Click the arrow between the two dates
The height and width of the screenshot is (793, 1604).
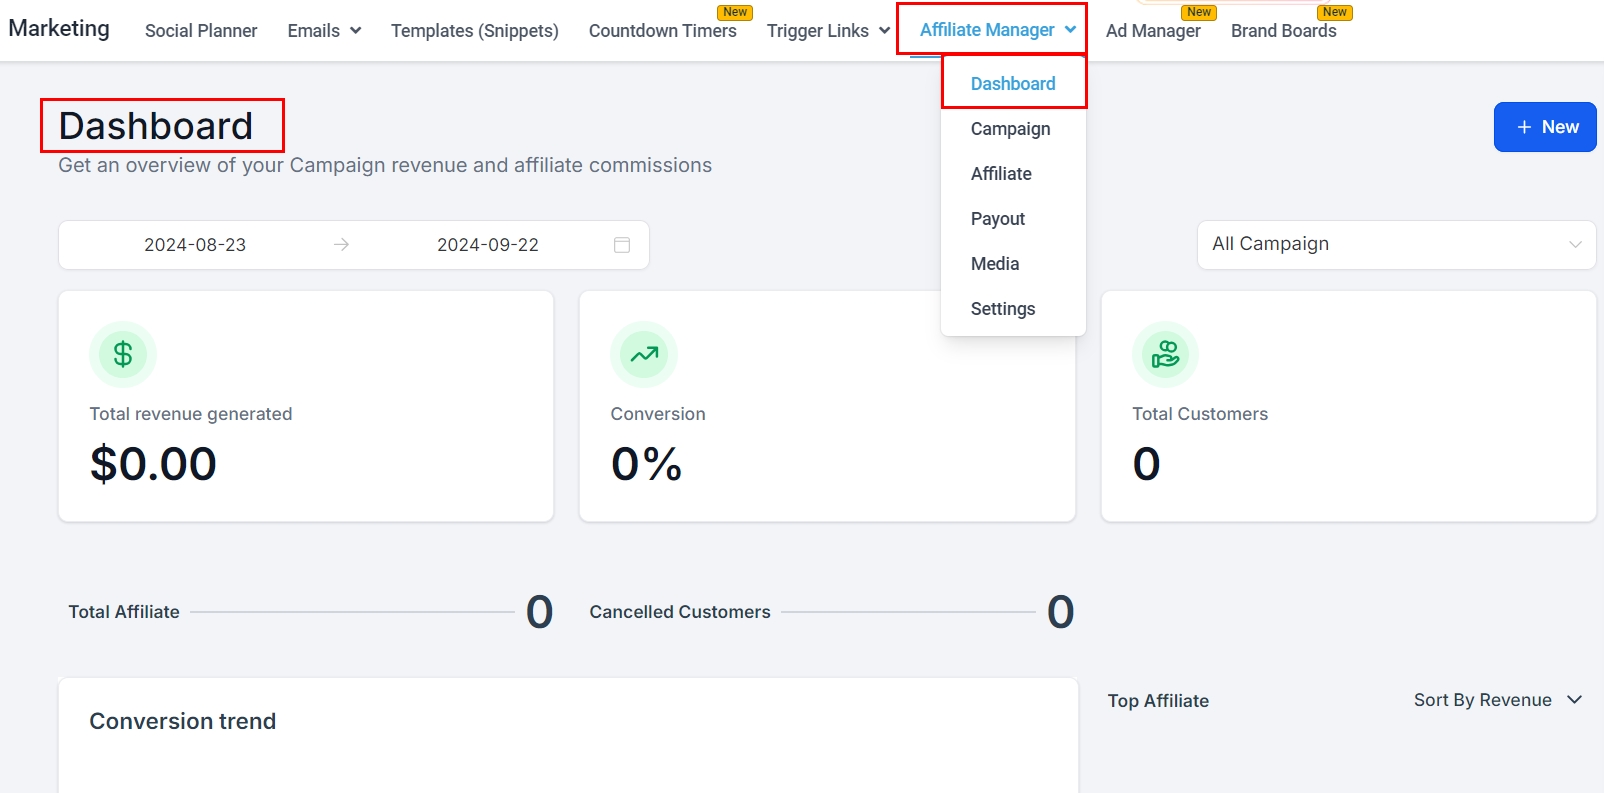point(341,245)
